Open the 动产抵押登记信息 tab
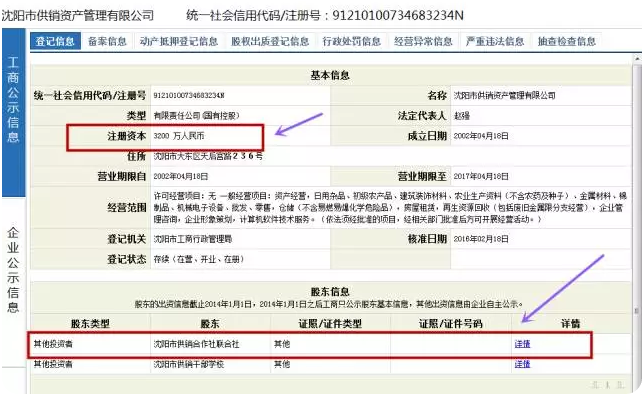The height and width of the screenshot is (396, 642). [x=179, y=41]
